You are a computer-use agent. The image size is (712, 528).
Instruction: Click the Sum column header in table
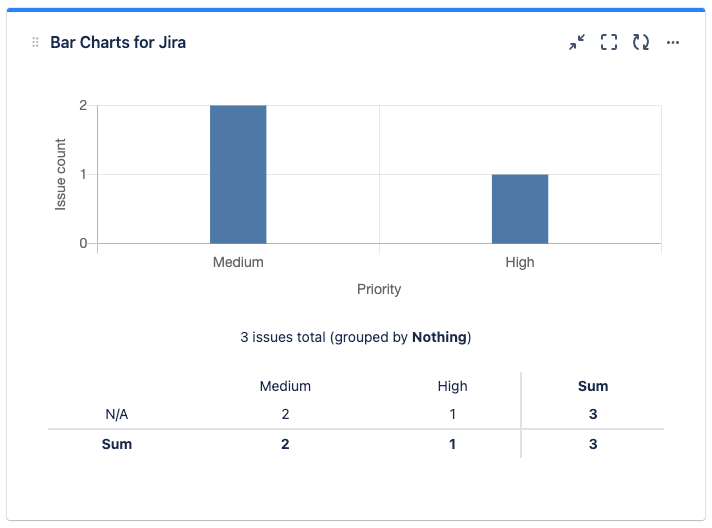(593, 386)
